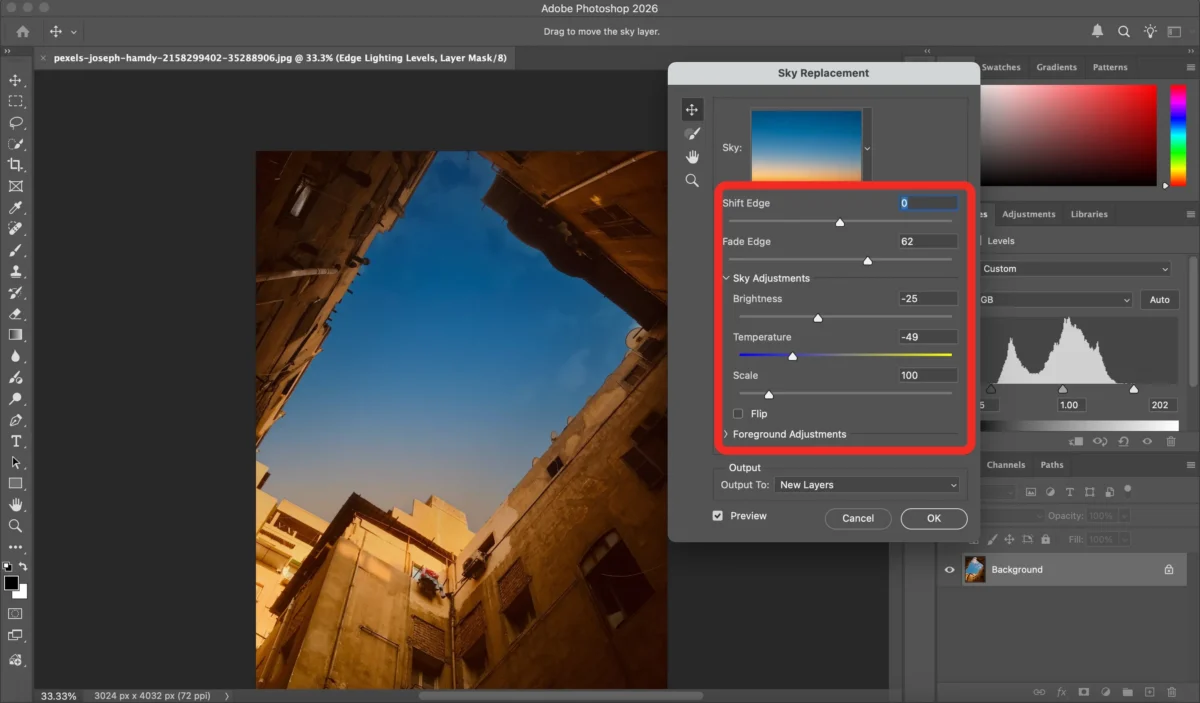Select the Sky Brush tool in dialog

[x=691, y=133]
